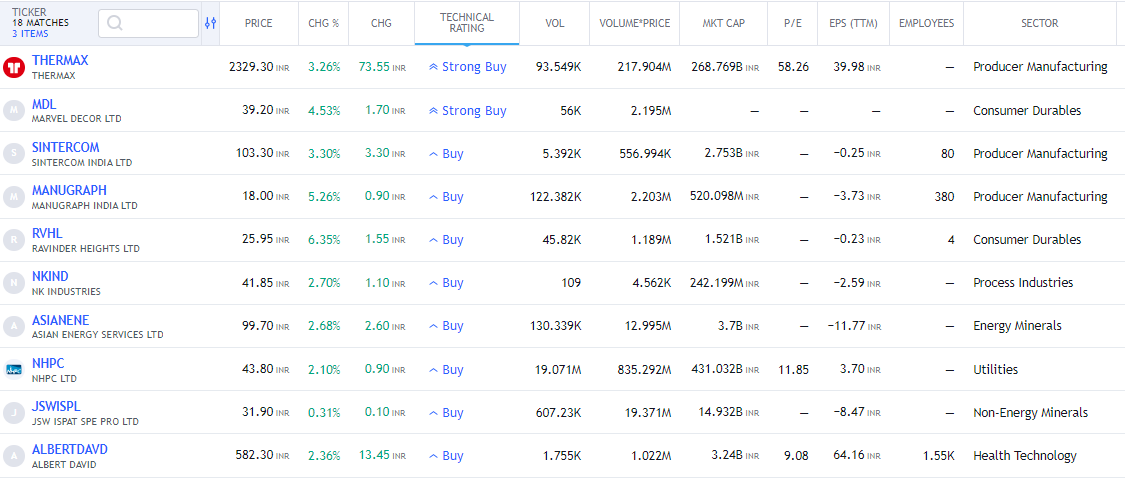Click the 4.53% change for MDL

click(x=324, y=110)
